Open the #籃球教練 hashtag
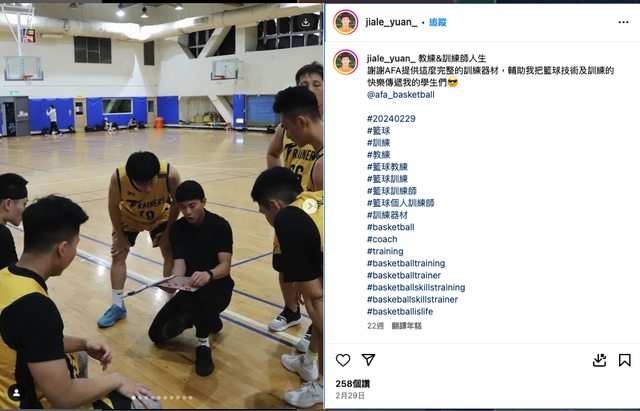Image resolution: width=640 pixels, height=411 pixels. (387, 167)
